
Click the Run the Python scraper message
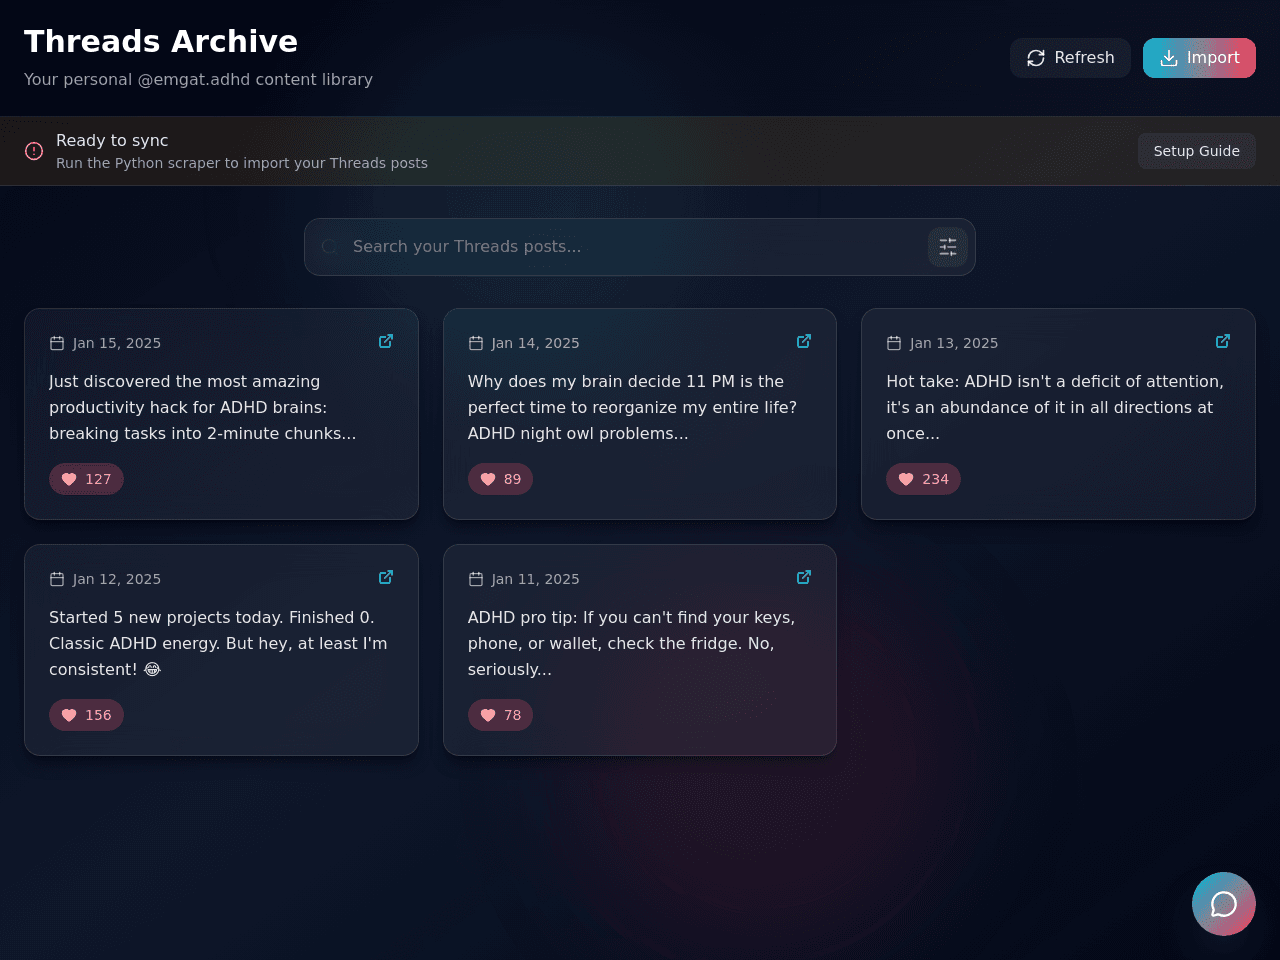point(242,163)
